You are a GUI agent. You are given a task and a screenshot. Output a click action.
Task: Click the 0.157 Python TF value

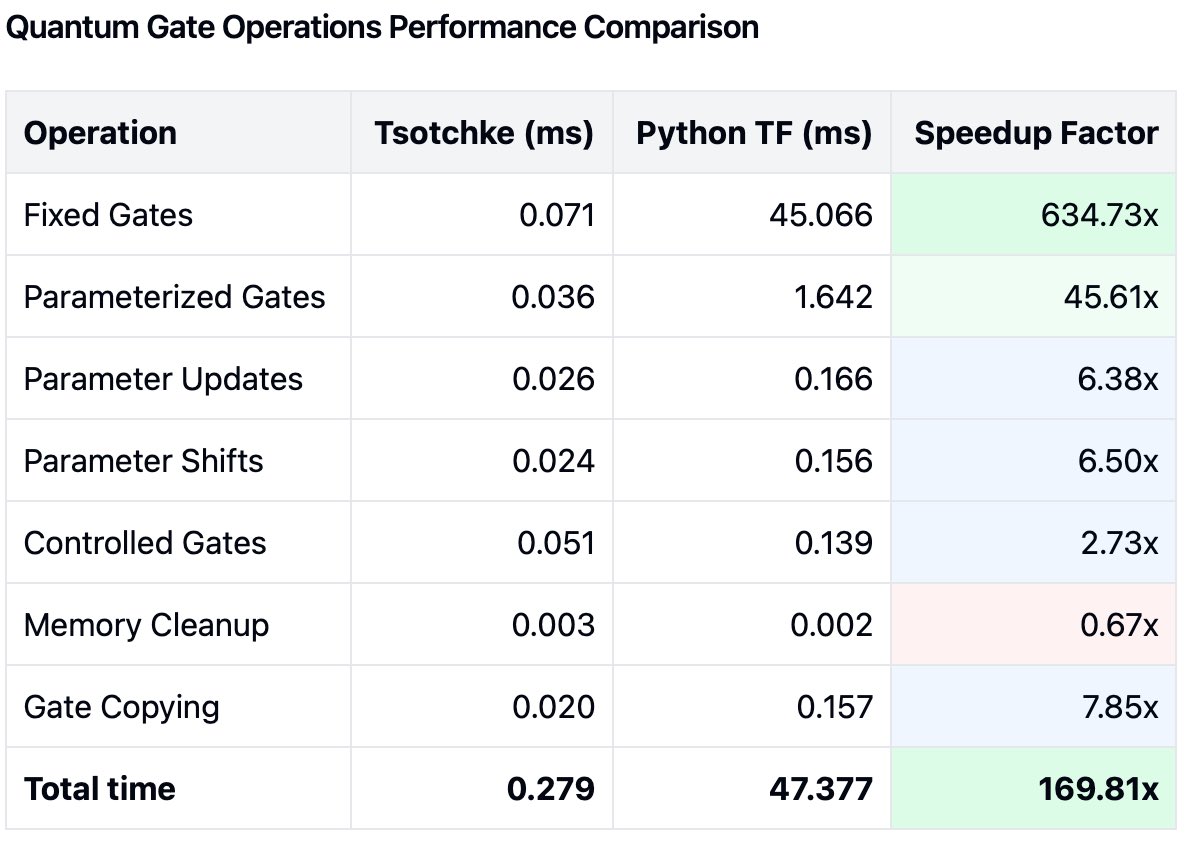(x=834, y=707)
